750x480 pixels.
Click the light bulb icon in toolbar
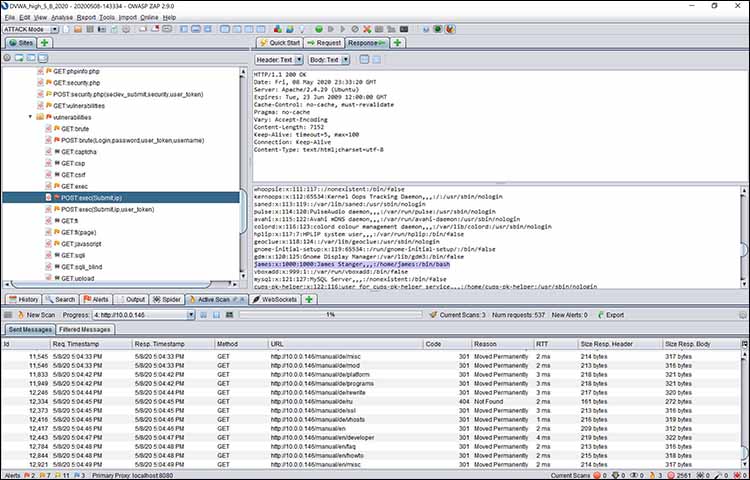tap(302, 29)
